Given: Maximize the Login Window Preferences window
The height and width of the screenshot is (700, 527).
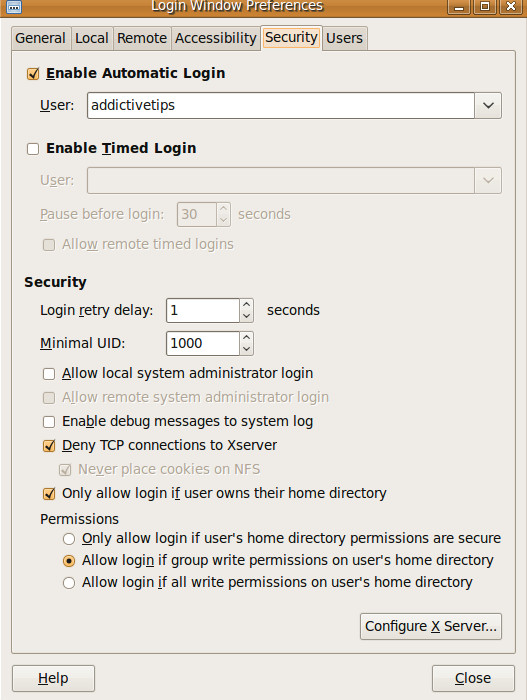Looking at the screenshot, I should tap(485, 6).
